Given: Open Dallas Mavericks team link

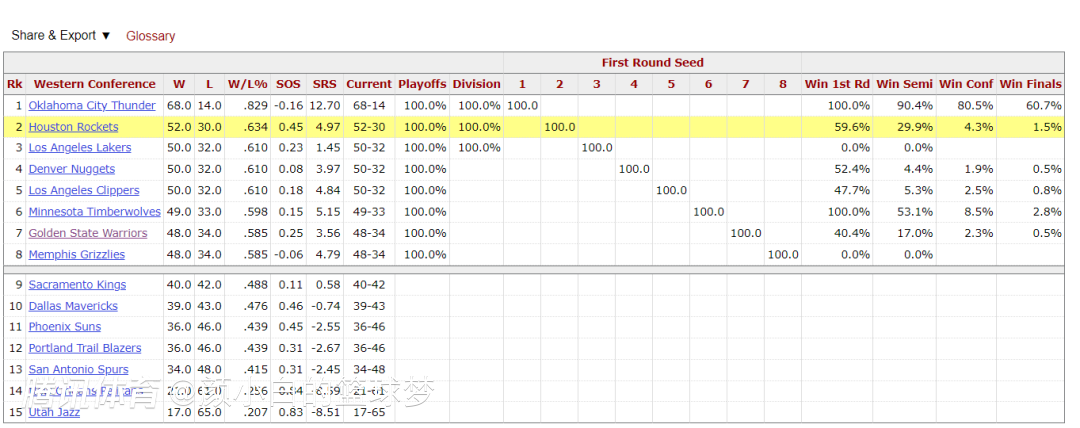Looking at the screenshot, I should click(x=73, y=306).
